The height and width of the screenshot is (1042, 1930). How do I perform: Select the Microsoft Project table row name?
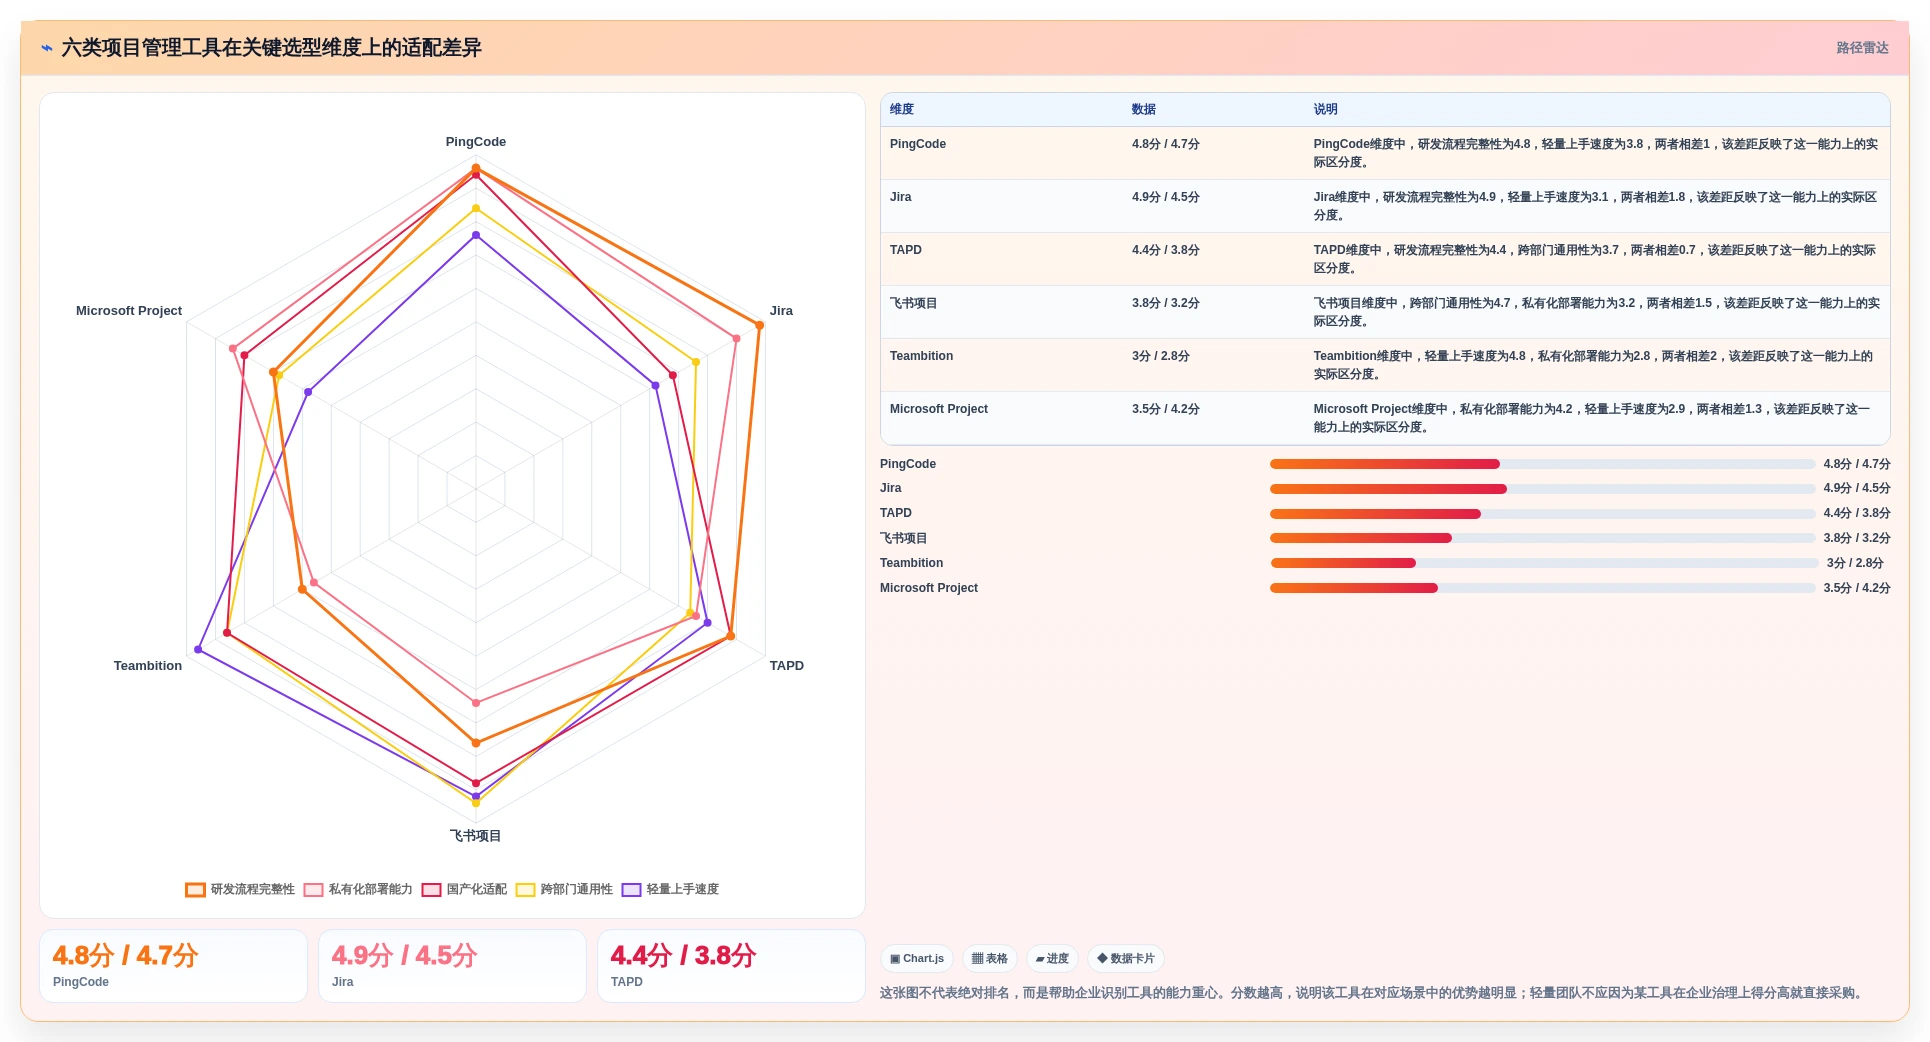point(939,409)
